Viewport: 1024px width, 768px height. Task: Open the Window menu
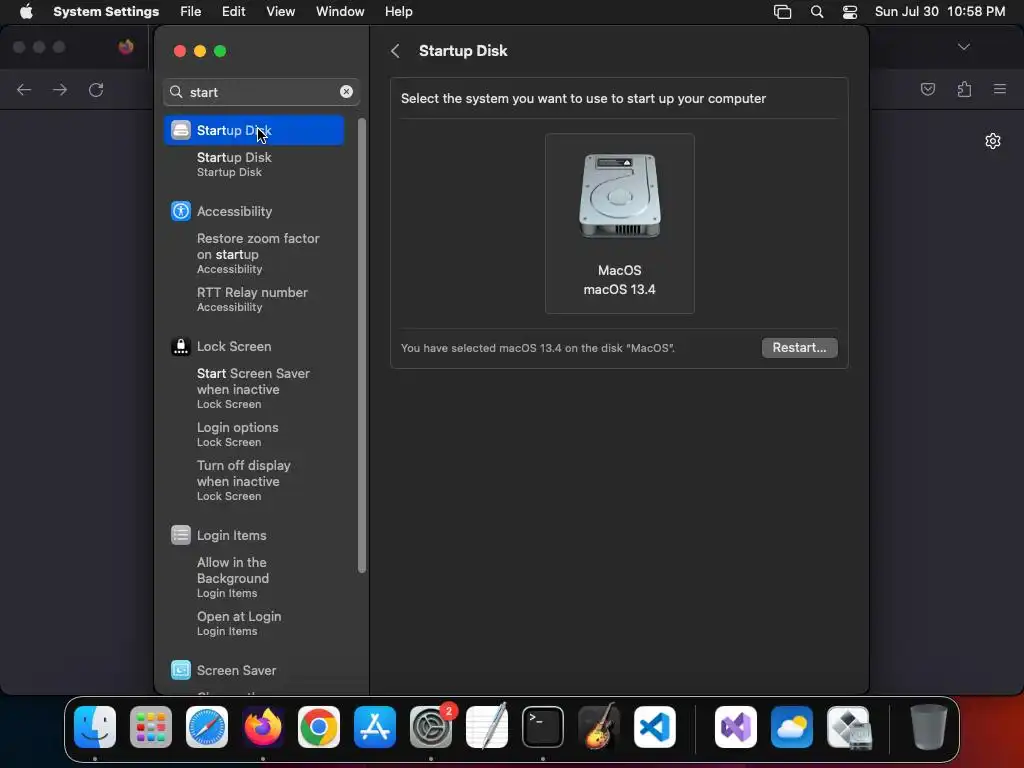[340, 12]
